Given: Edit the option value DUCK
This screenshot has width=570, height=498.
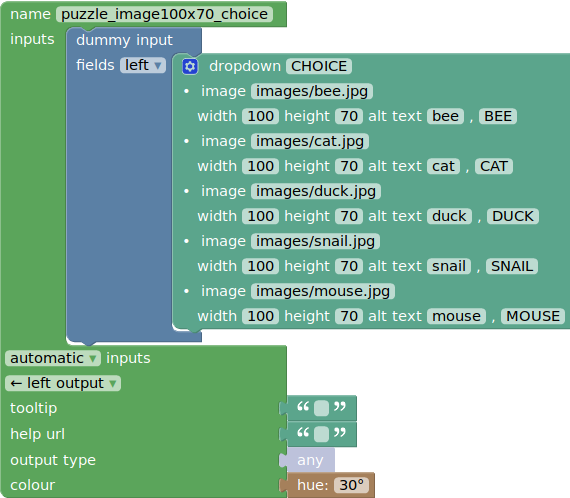Looking at the screenshot, I should point(513,216).
